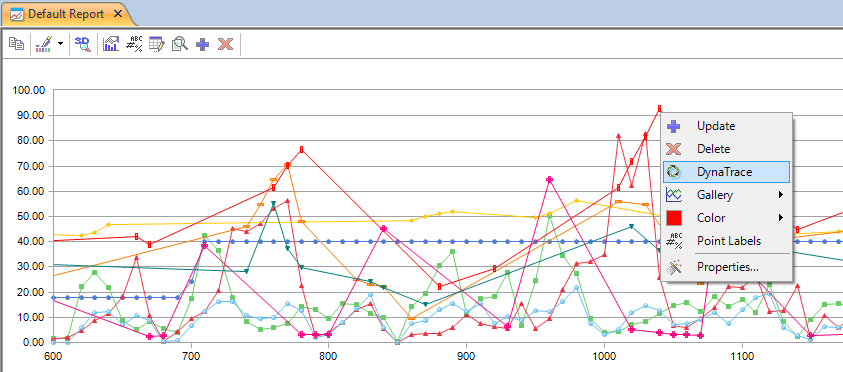
Task: Choose Delete in the context menu
Action: point(726,149)
